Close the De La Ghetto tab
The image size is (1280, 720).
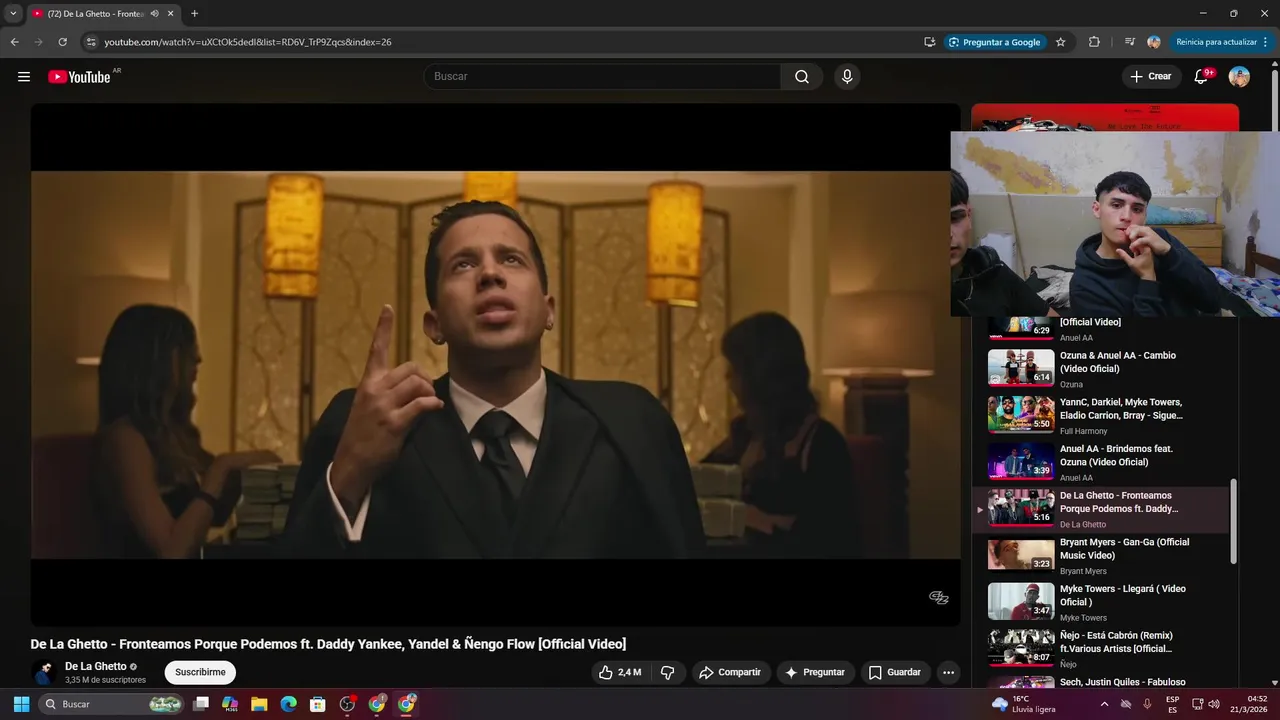point(171,14)
